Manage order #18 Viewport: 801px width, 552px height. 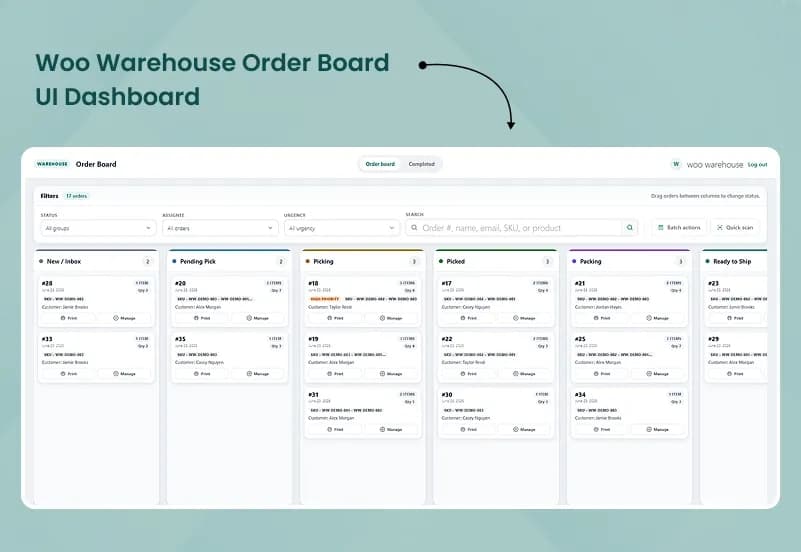coord(391,318)
